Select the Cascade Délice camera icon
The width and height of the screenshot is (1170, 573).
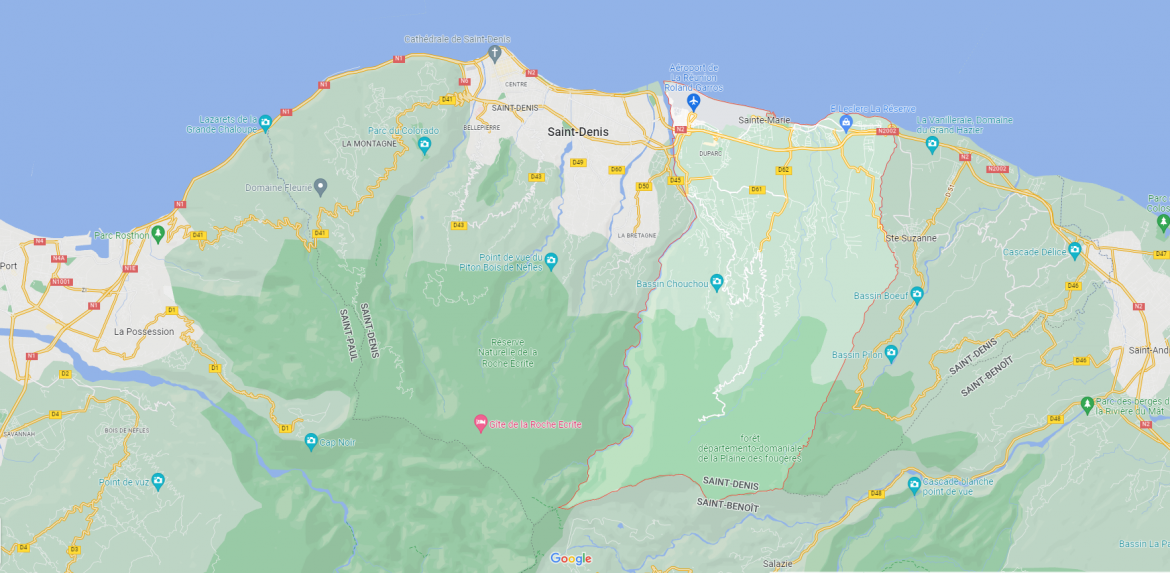click(1075, 250)
